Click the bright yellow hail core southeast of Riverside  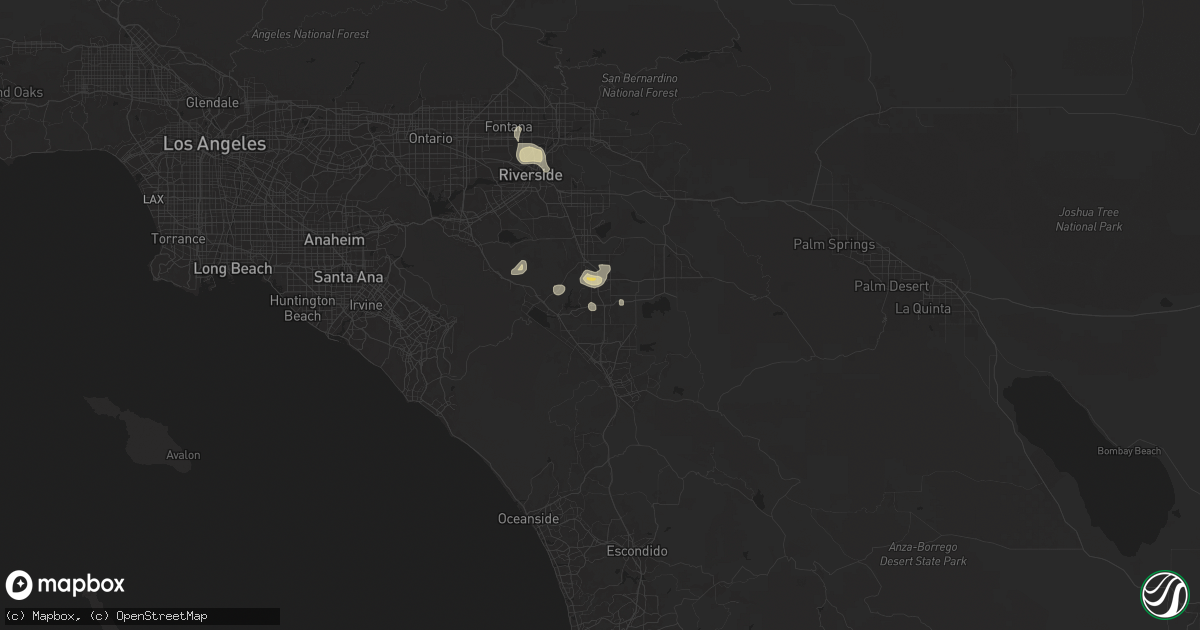tap(592, 280)
